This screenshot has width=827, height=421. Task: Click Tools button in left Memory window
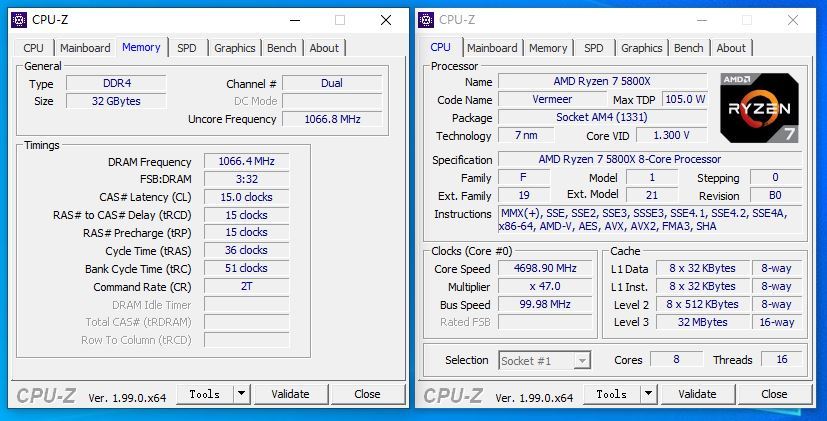point(205,394)
